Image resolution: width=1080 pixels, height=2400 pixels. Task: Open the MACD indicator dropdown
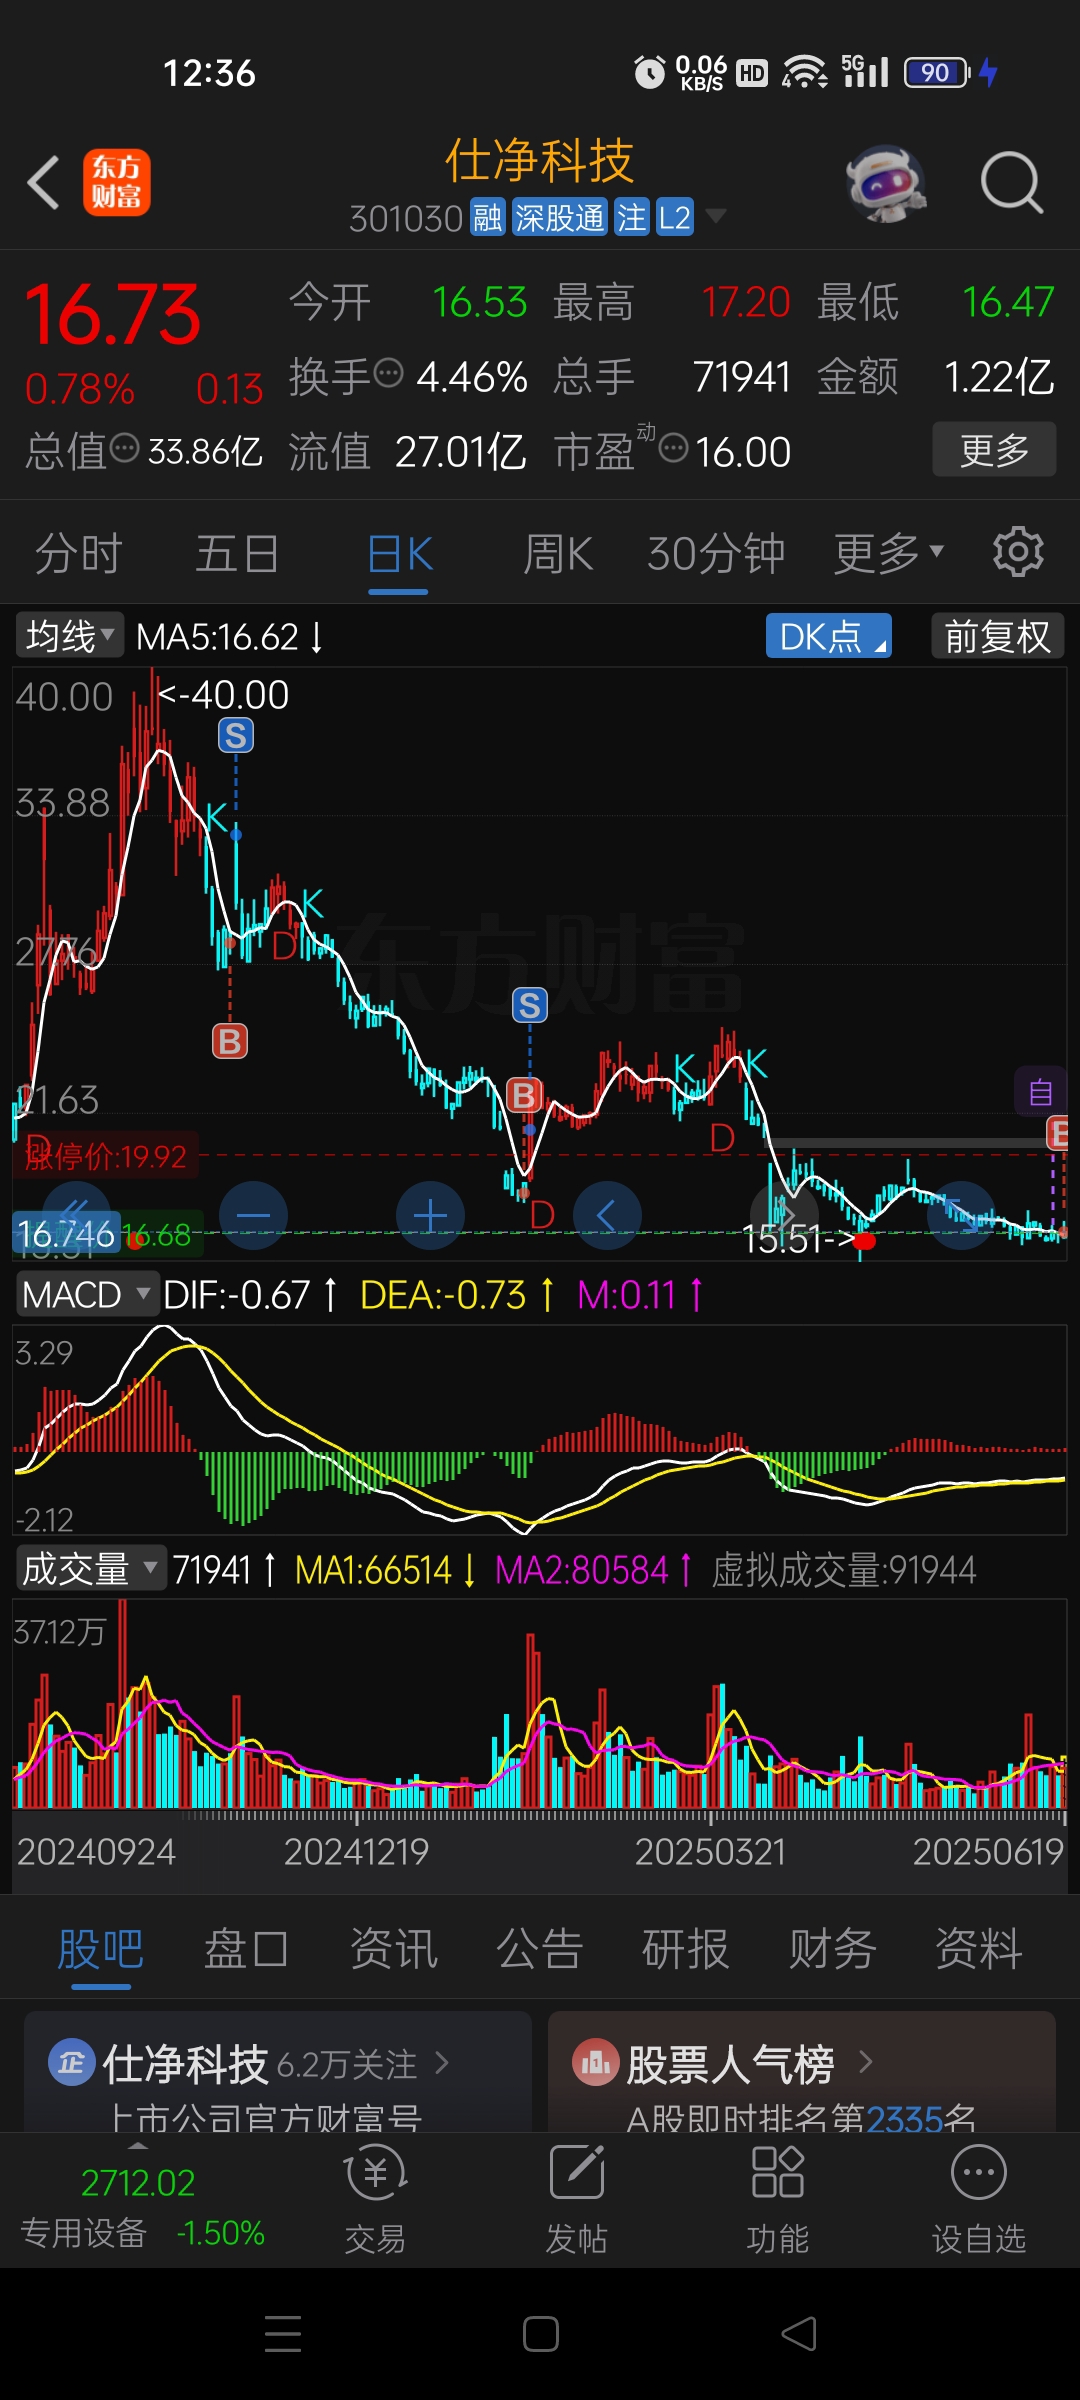click(86, 1295)
